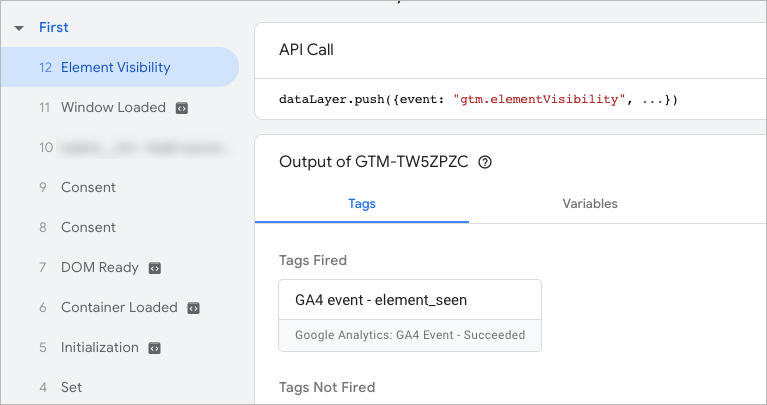Click code icon beside Container Loaded
The height and width of the screenshot is (405, 767).
click(194, 308)
